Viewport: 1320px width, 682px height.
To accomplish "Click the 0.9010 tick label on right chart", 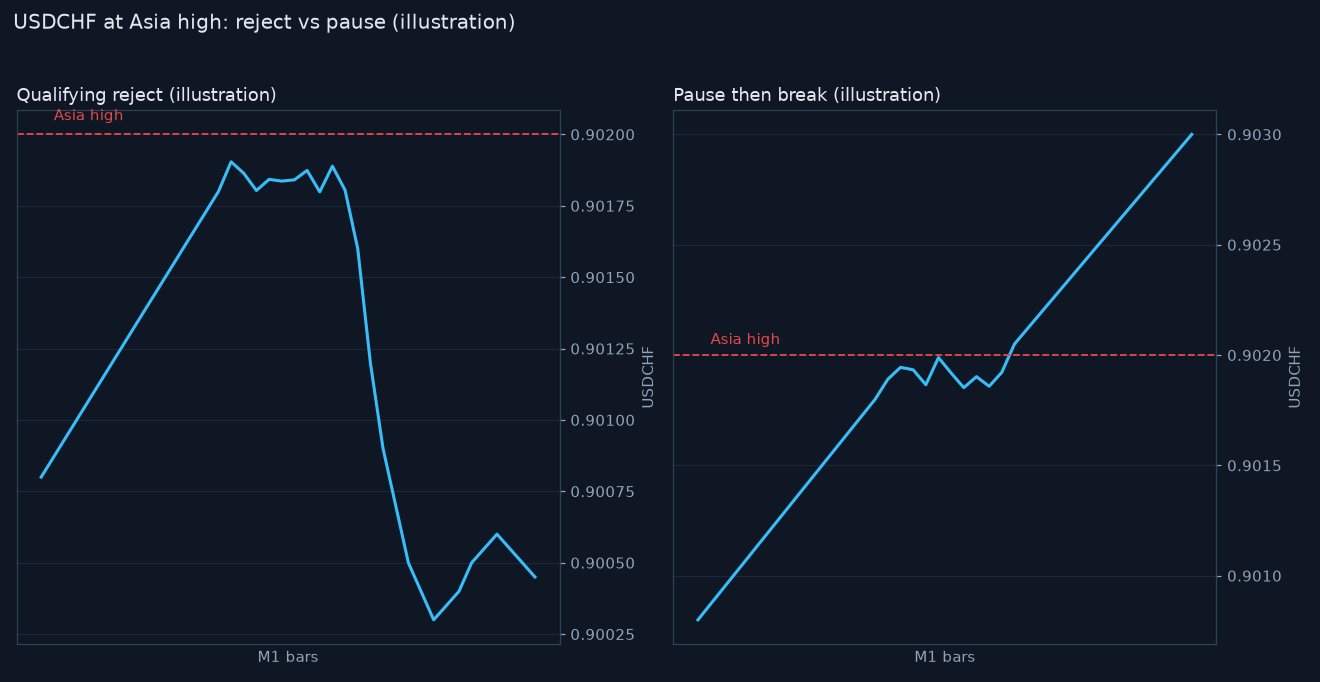I will pos(1254,577).
